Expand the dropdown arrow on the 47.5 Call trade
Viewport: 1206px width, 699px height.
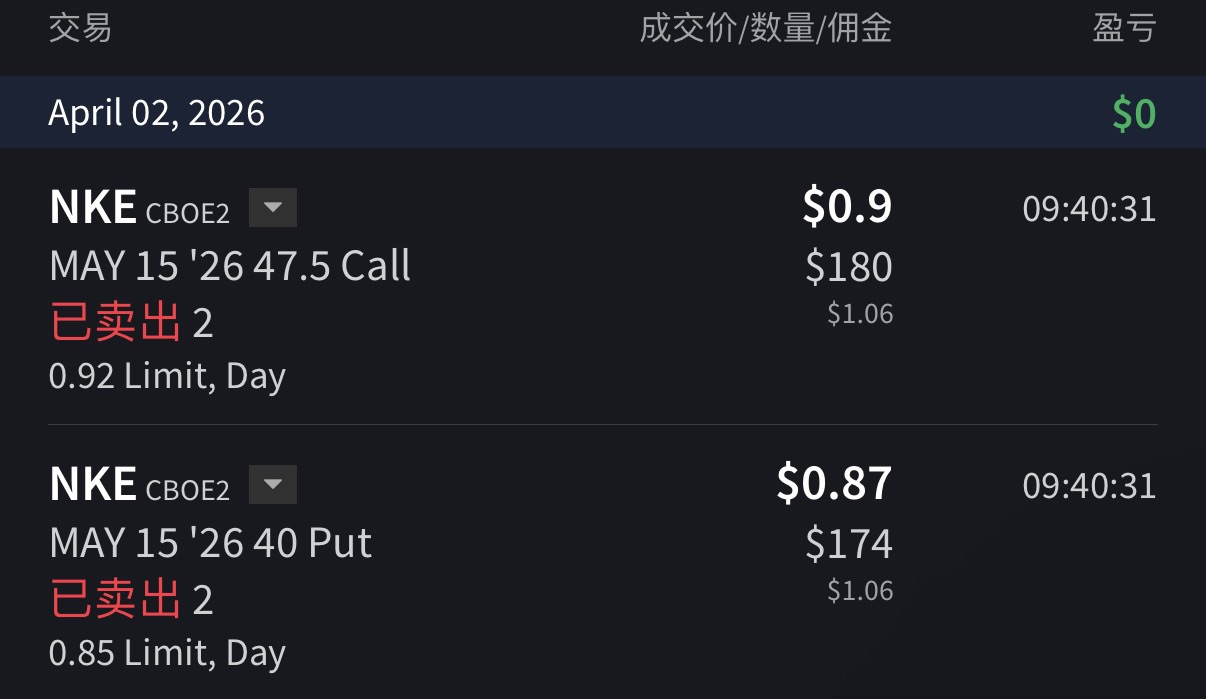tap(273, 209)
